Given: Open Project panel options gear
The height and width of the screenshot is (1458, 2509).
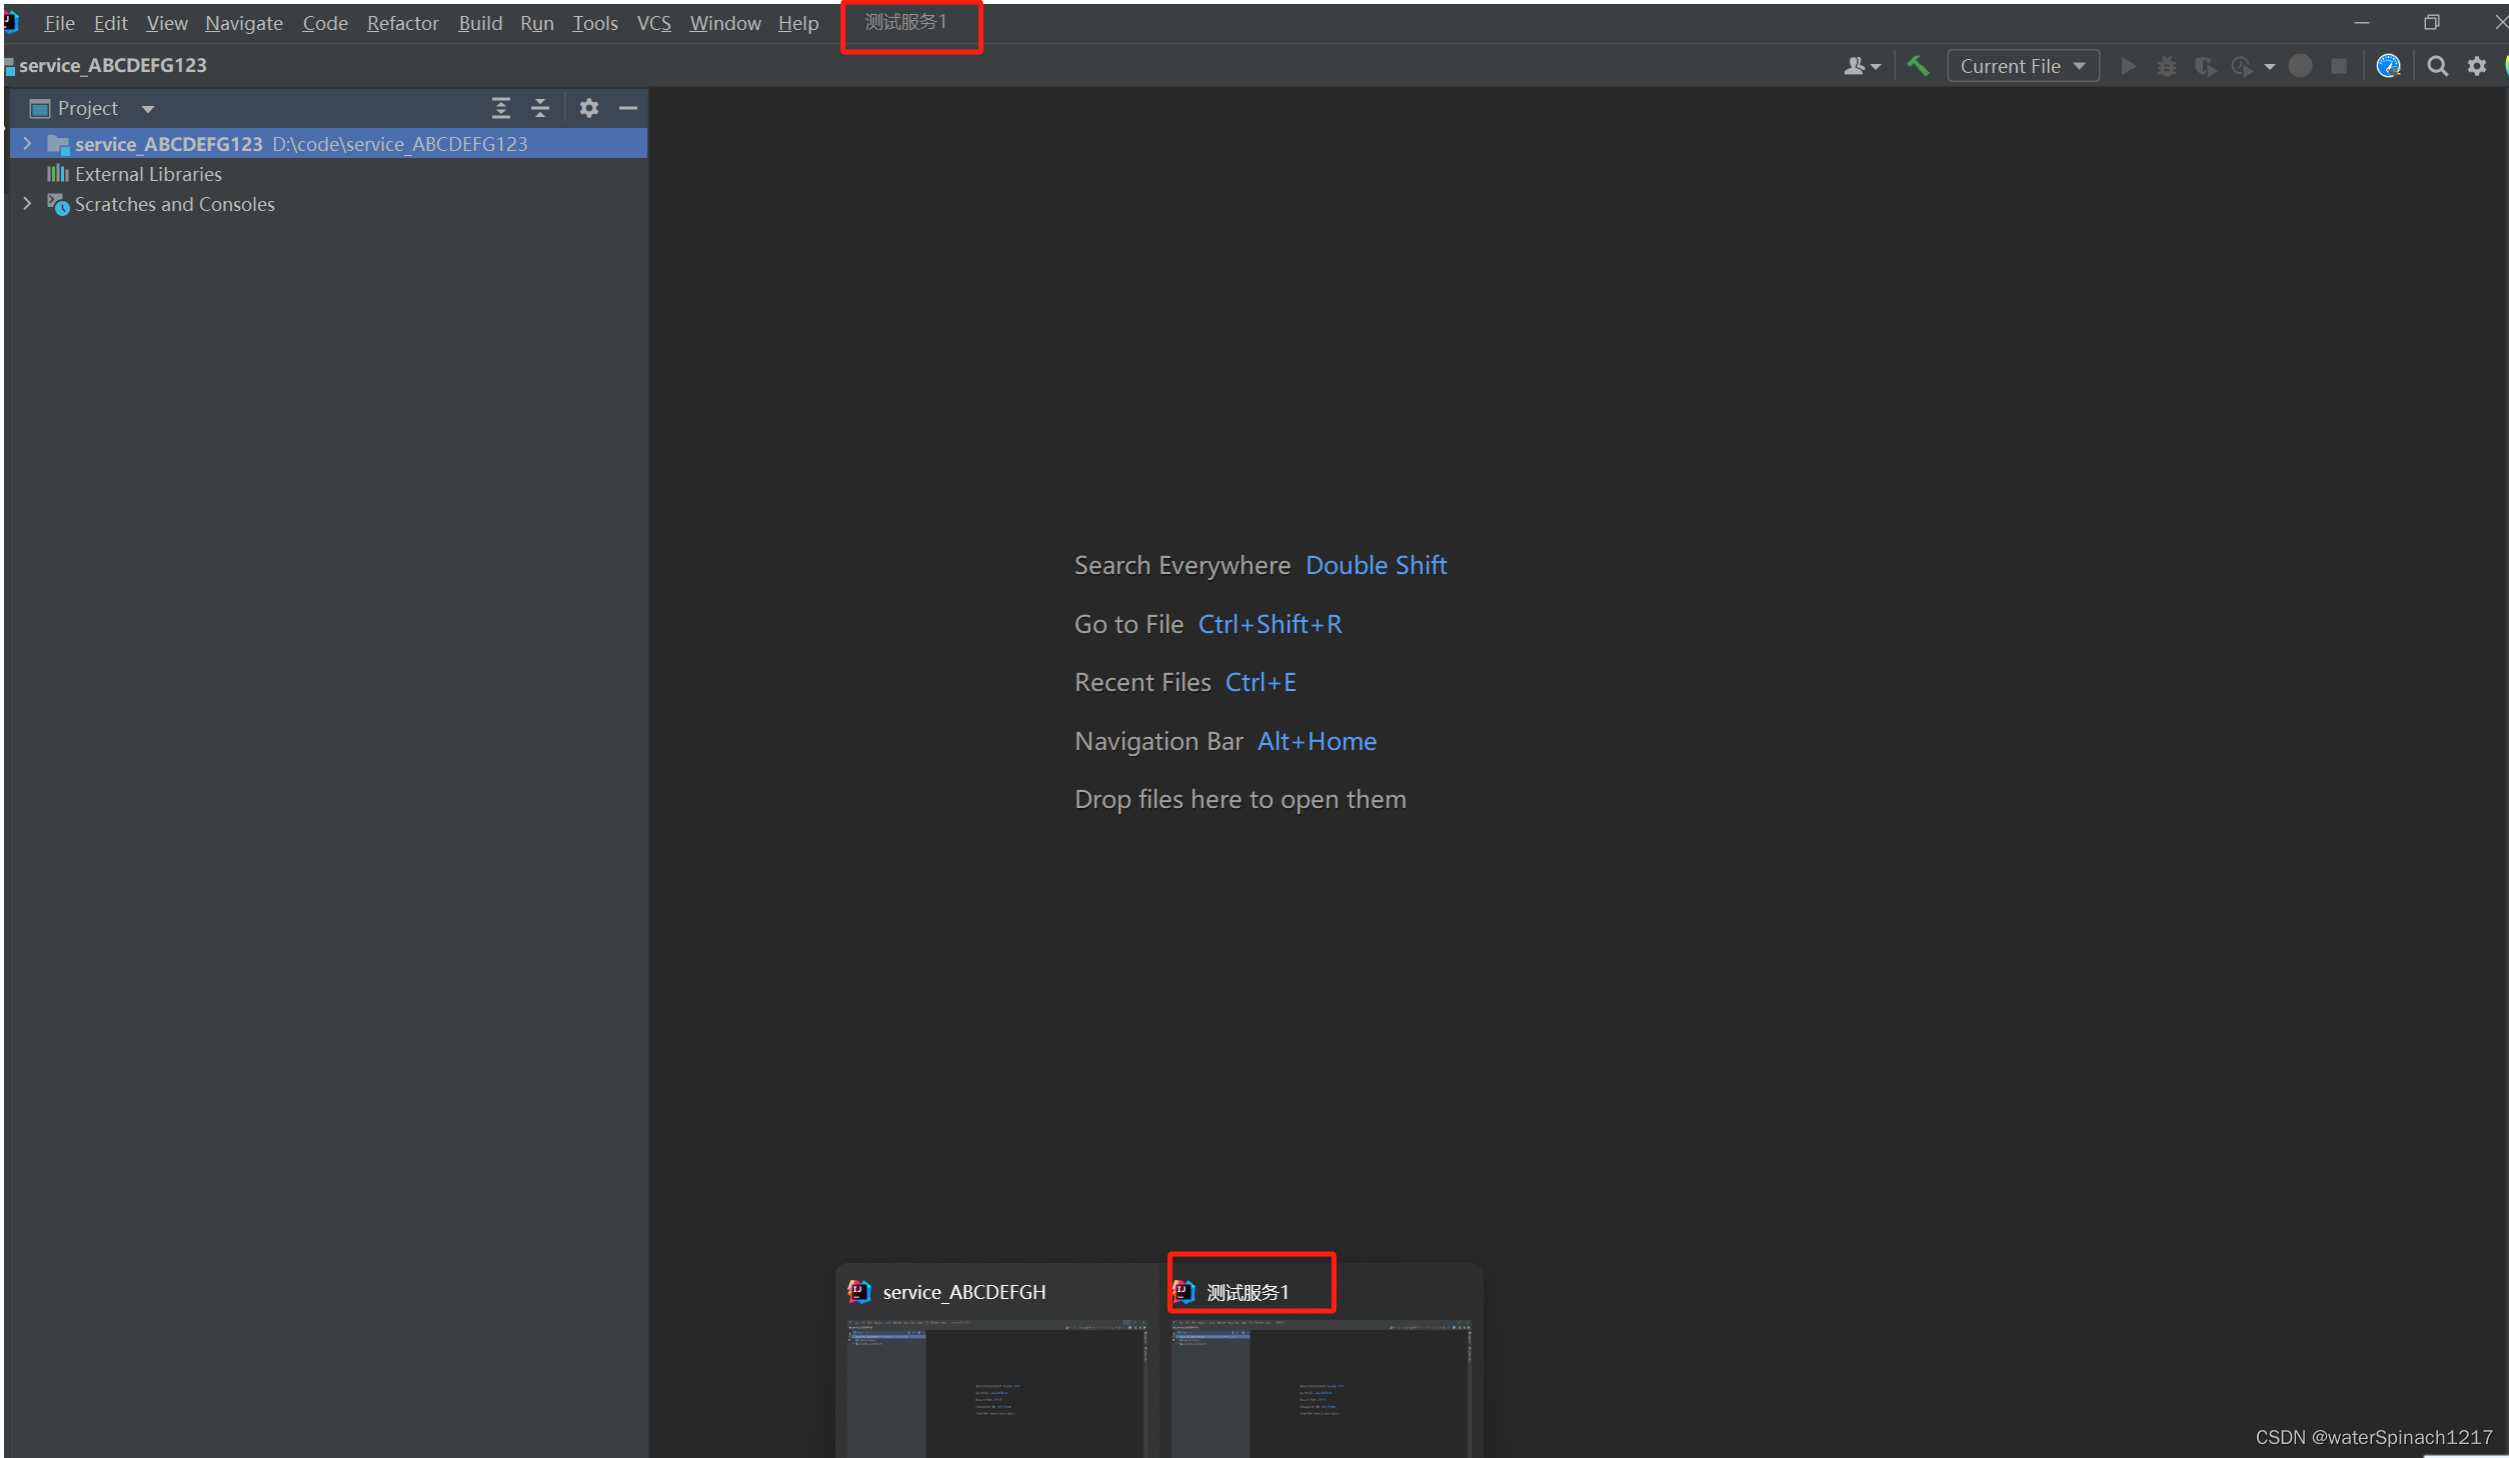Looking at the screenshot, I should tap(589, 108).
